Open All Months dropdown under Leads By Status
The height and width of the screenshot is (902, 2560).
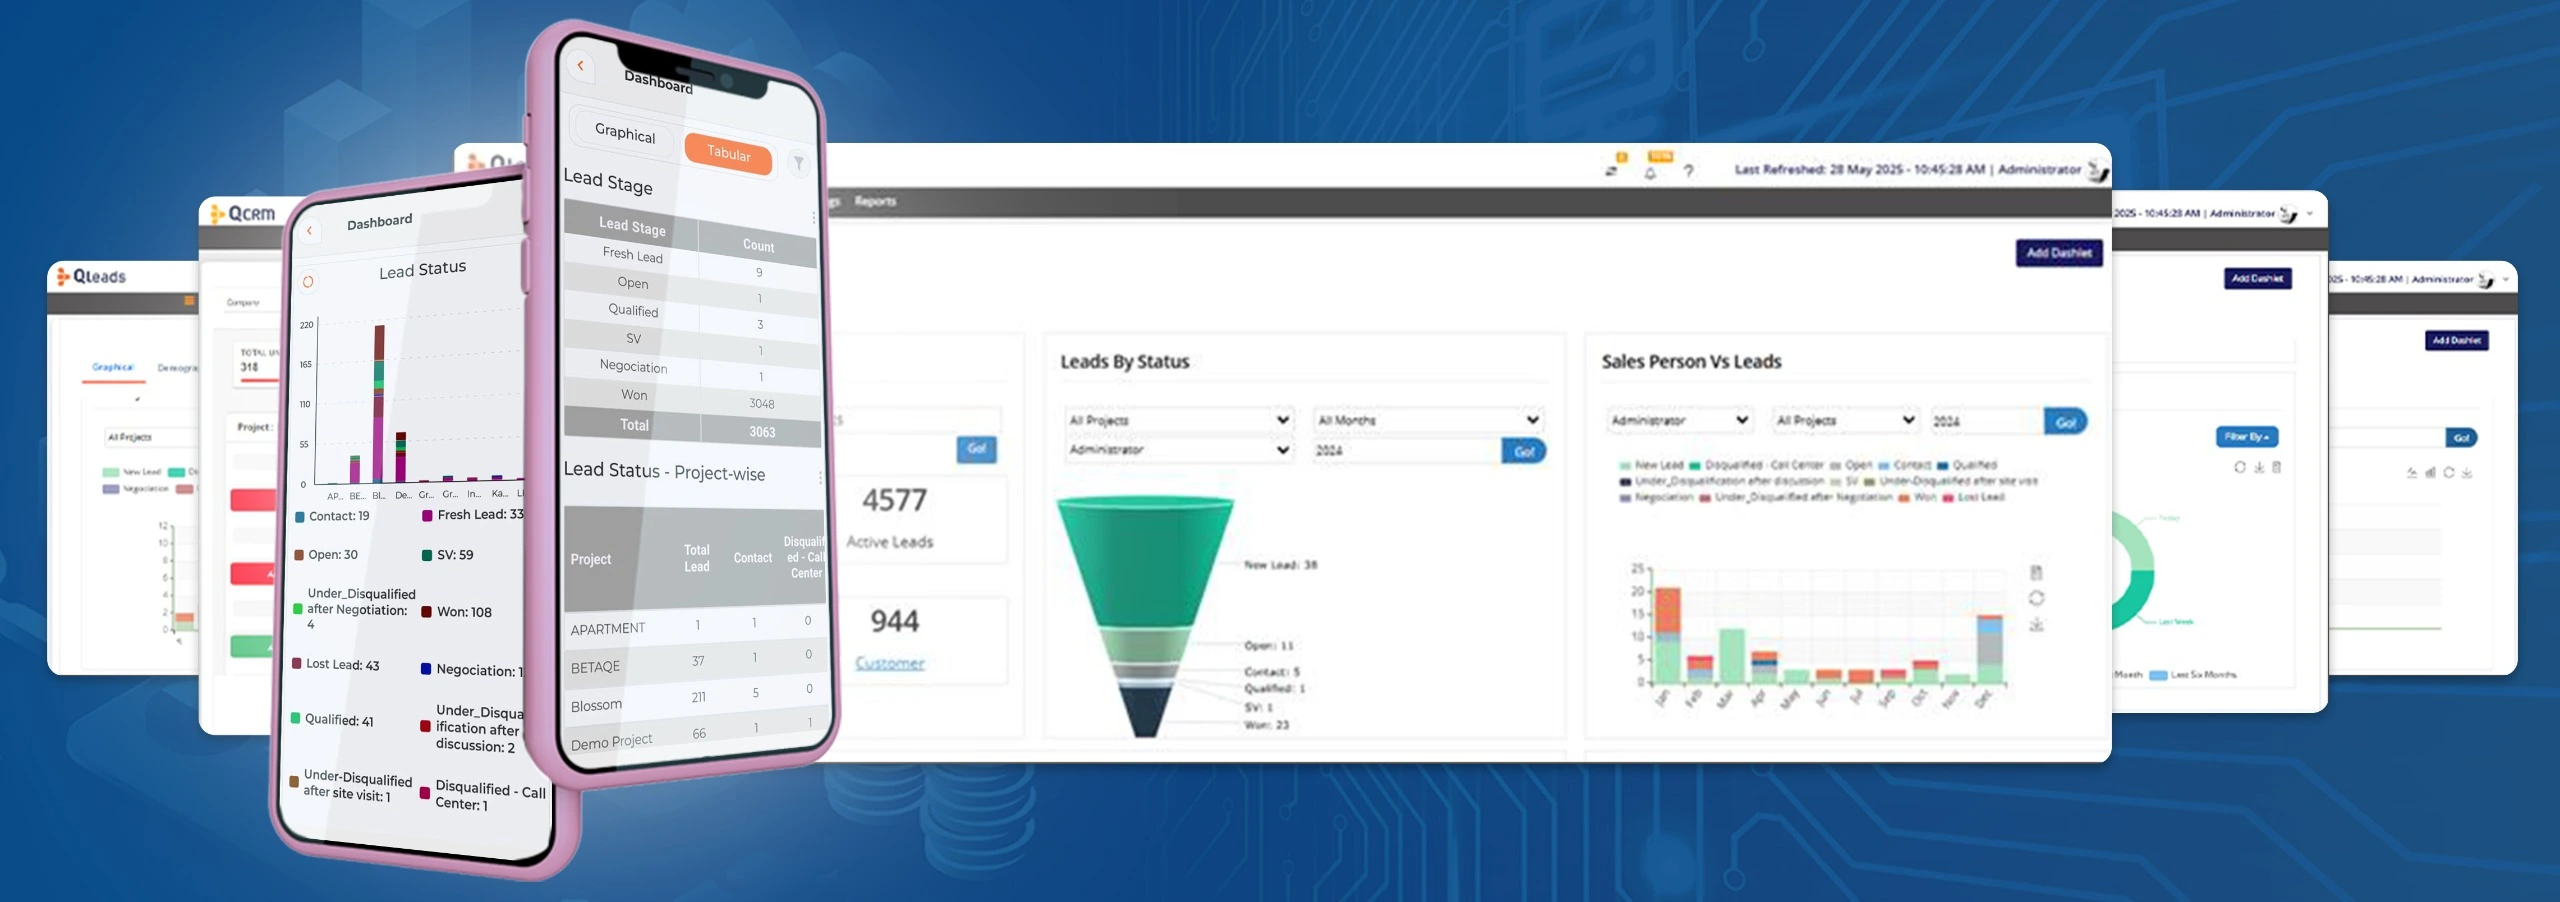tap(1428, 420)
